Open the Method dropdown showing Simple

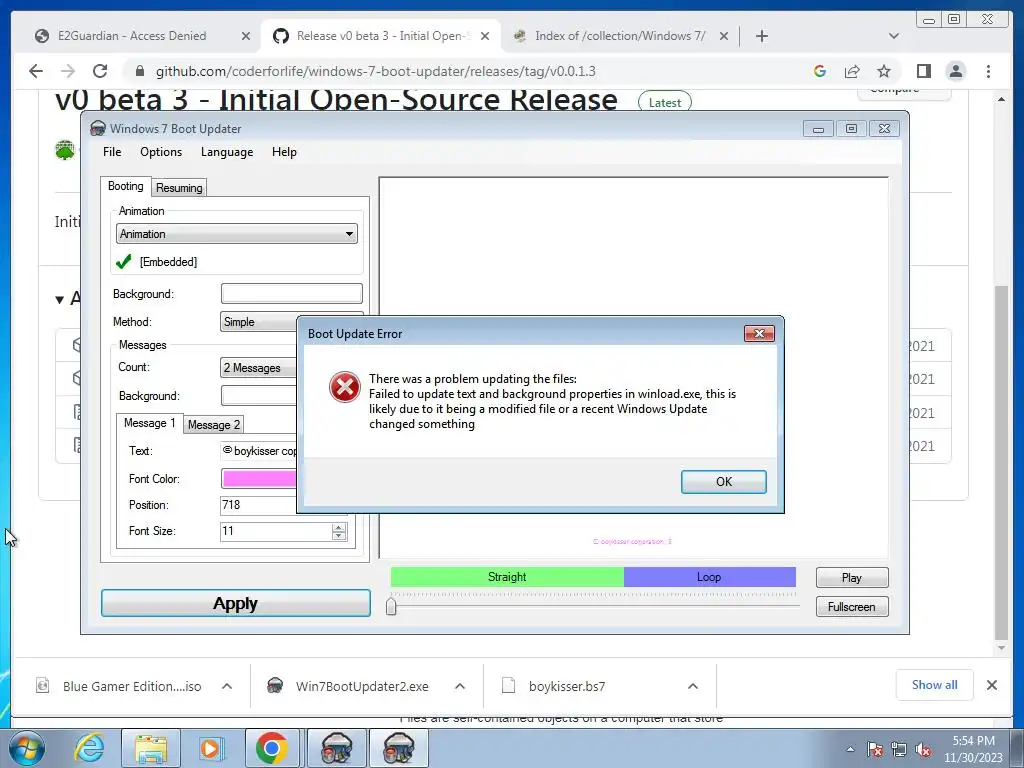259,321
